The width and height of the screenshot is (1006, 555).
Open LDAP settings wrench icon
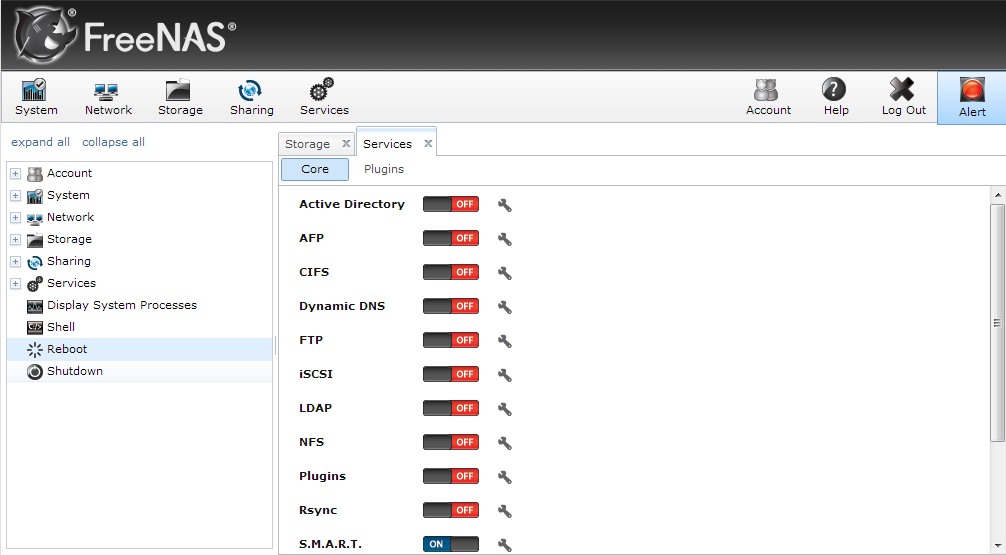pos(505,409)
